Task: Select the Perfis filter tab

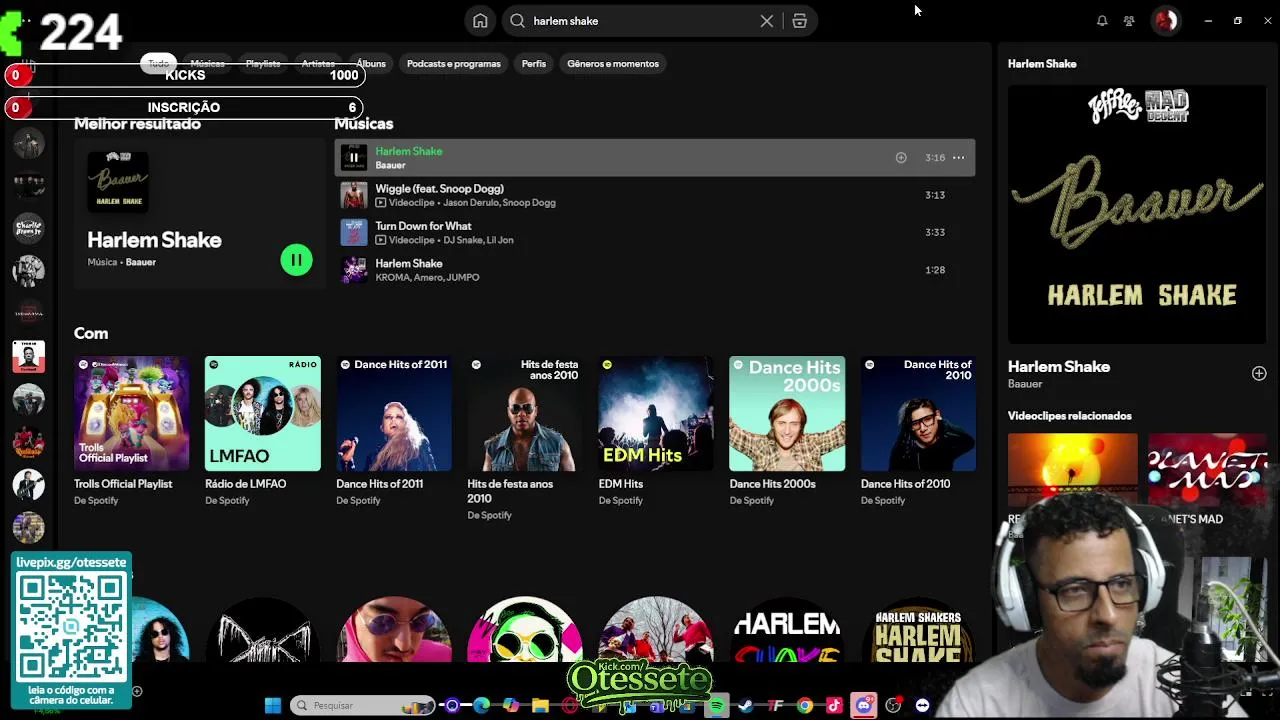Action: [x=534, y=63]
